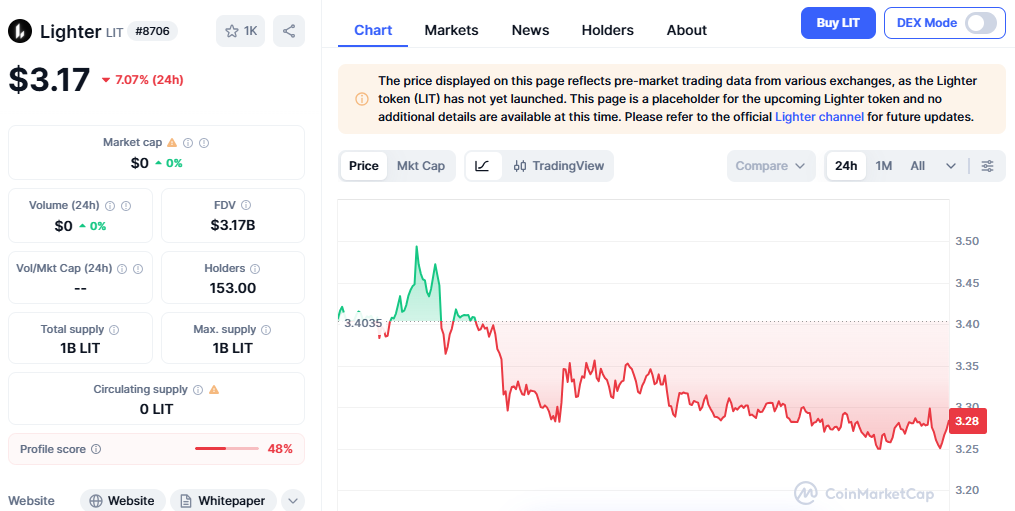Screen dimensions: 1015x511
Task: Click the Circulating supply warning triangle
Action: click(x=214, y=390)
